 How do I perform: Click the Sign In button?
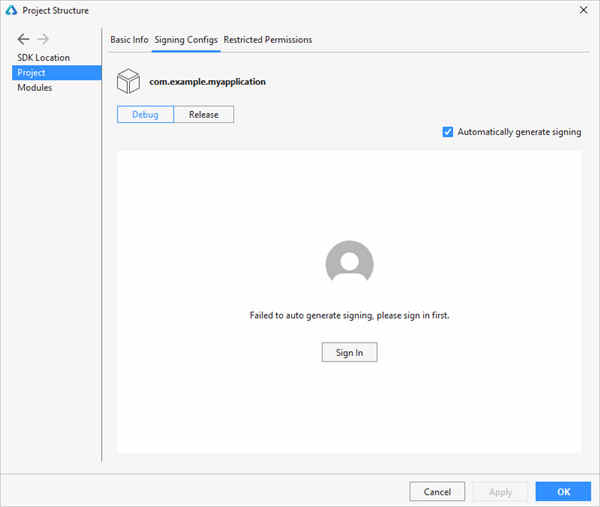(349, 352)
